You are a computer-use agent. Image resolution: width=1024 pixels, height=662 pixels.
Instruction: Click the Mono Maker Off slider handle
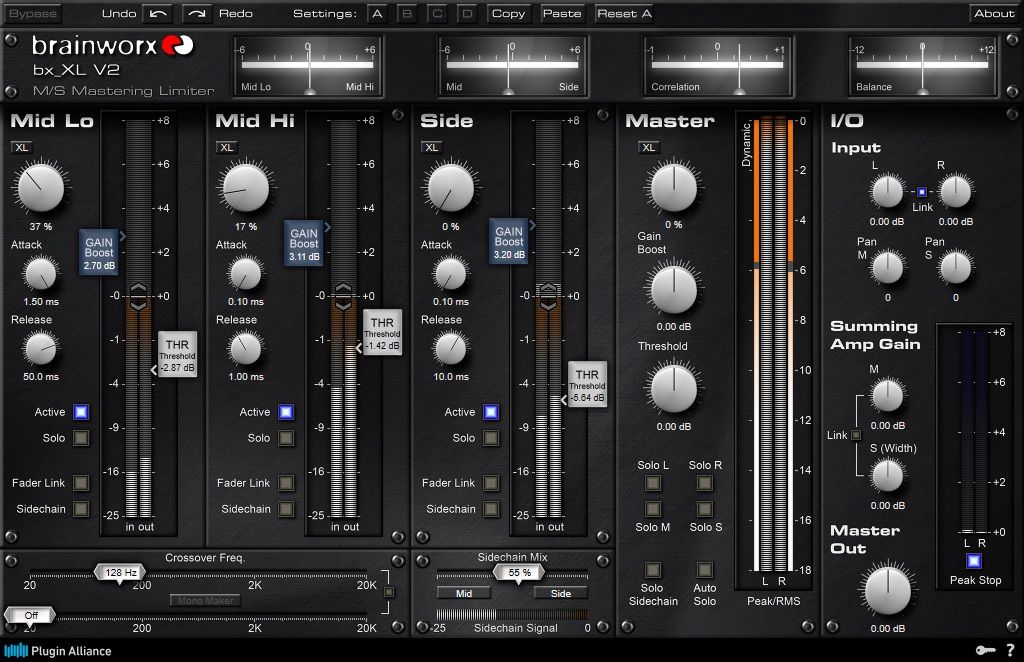pos(30,616)
